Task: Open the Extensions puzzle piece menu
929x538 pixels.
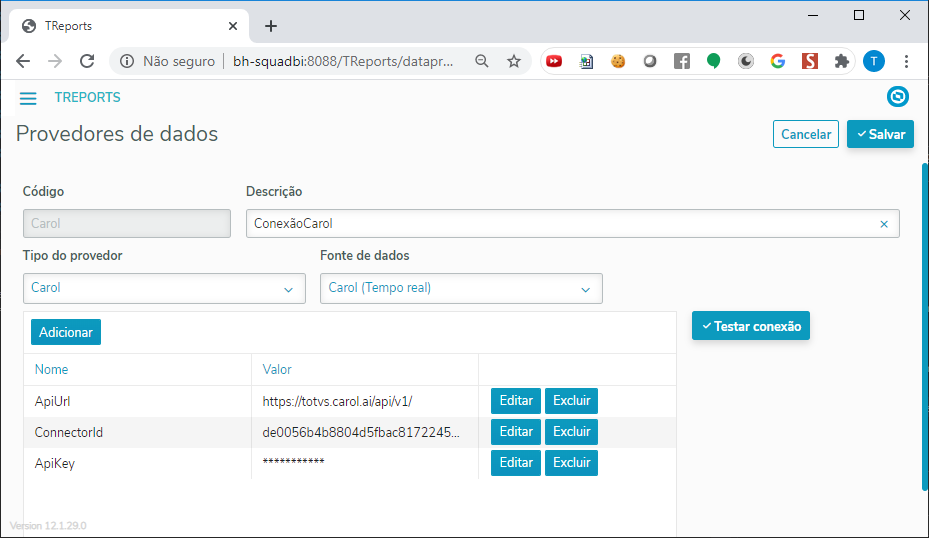Action: (841, 61)
